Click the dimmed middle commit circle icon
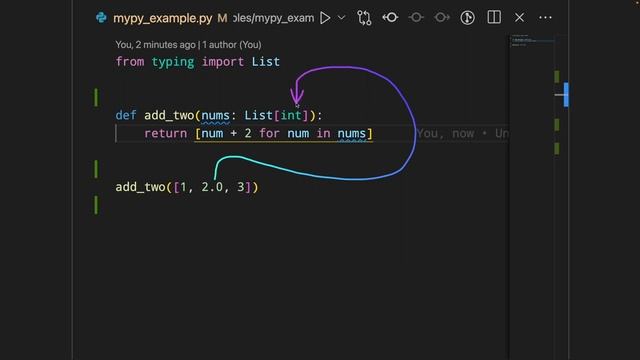 [416, 18]
